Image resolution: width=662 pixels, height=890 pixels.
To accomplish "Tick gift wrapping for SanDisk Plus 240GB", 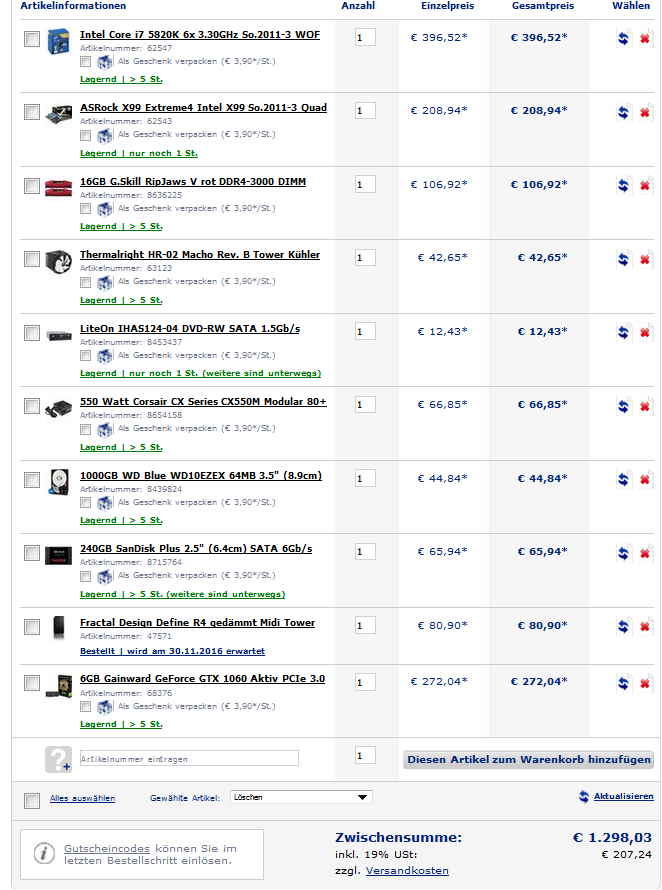I will tap(85, 577).
